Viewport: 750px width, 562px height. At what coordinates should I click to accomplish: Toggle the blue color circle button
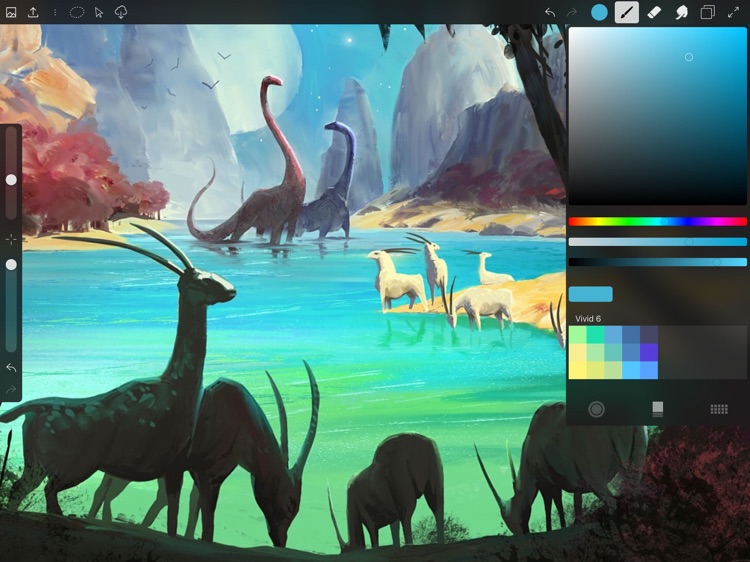[x=599, y=12]
